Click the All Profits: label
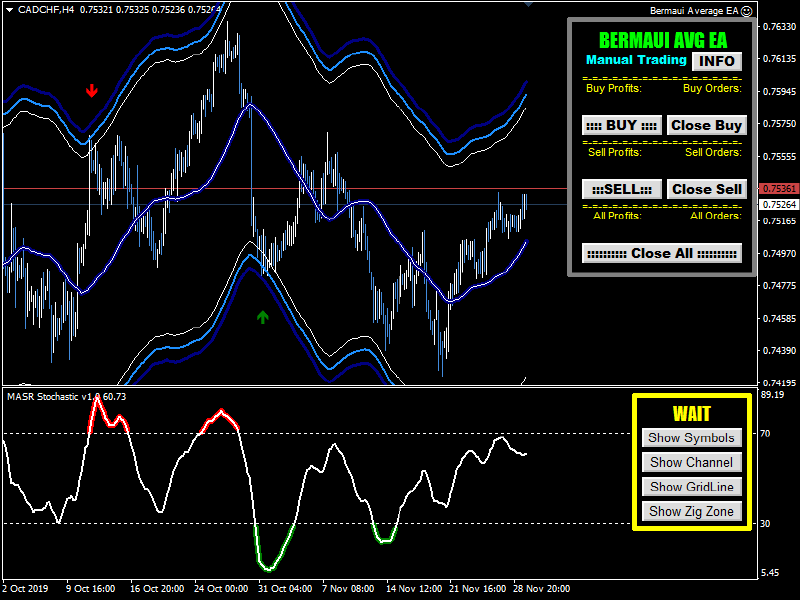 (x=617, y=216)
